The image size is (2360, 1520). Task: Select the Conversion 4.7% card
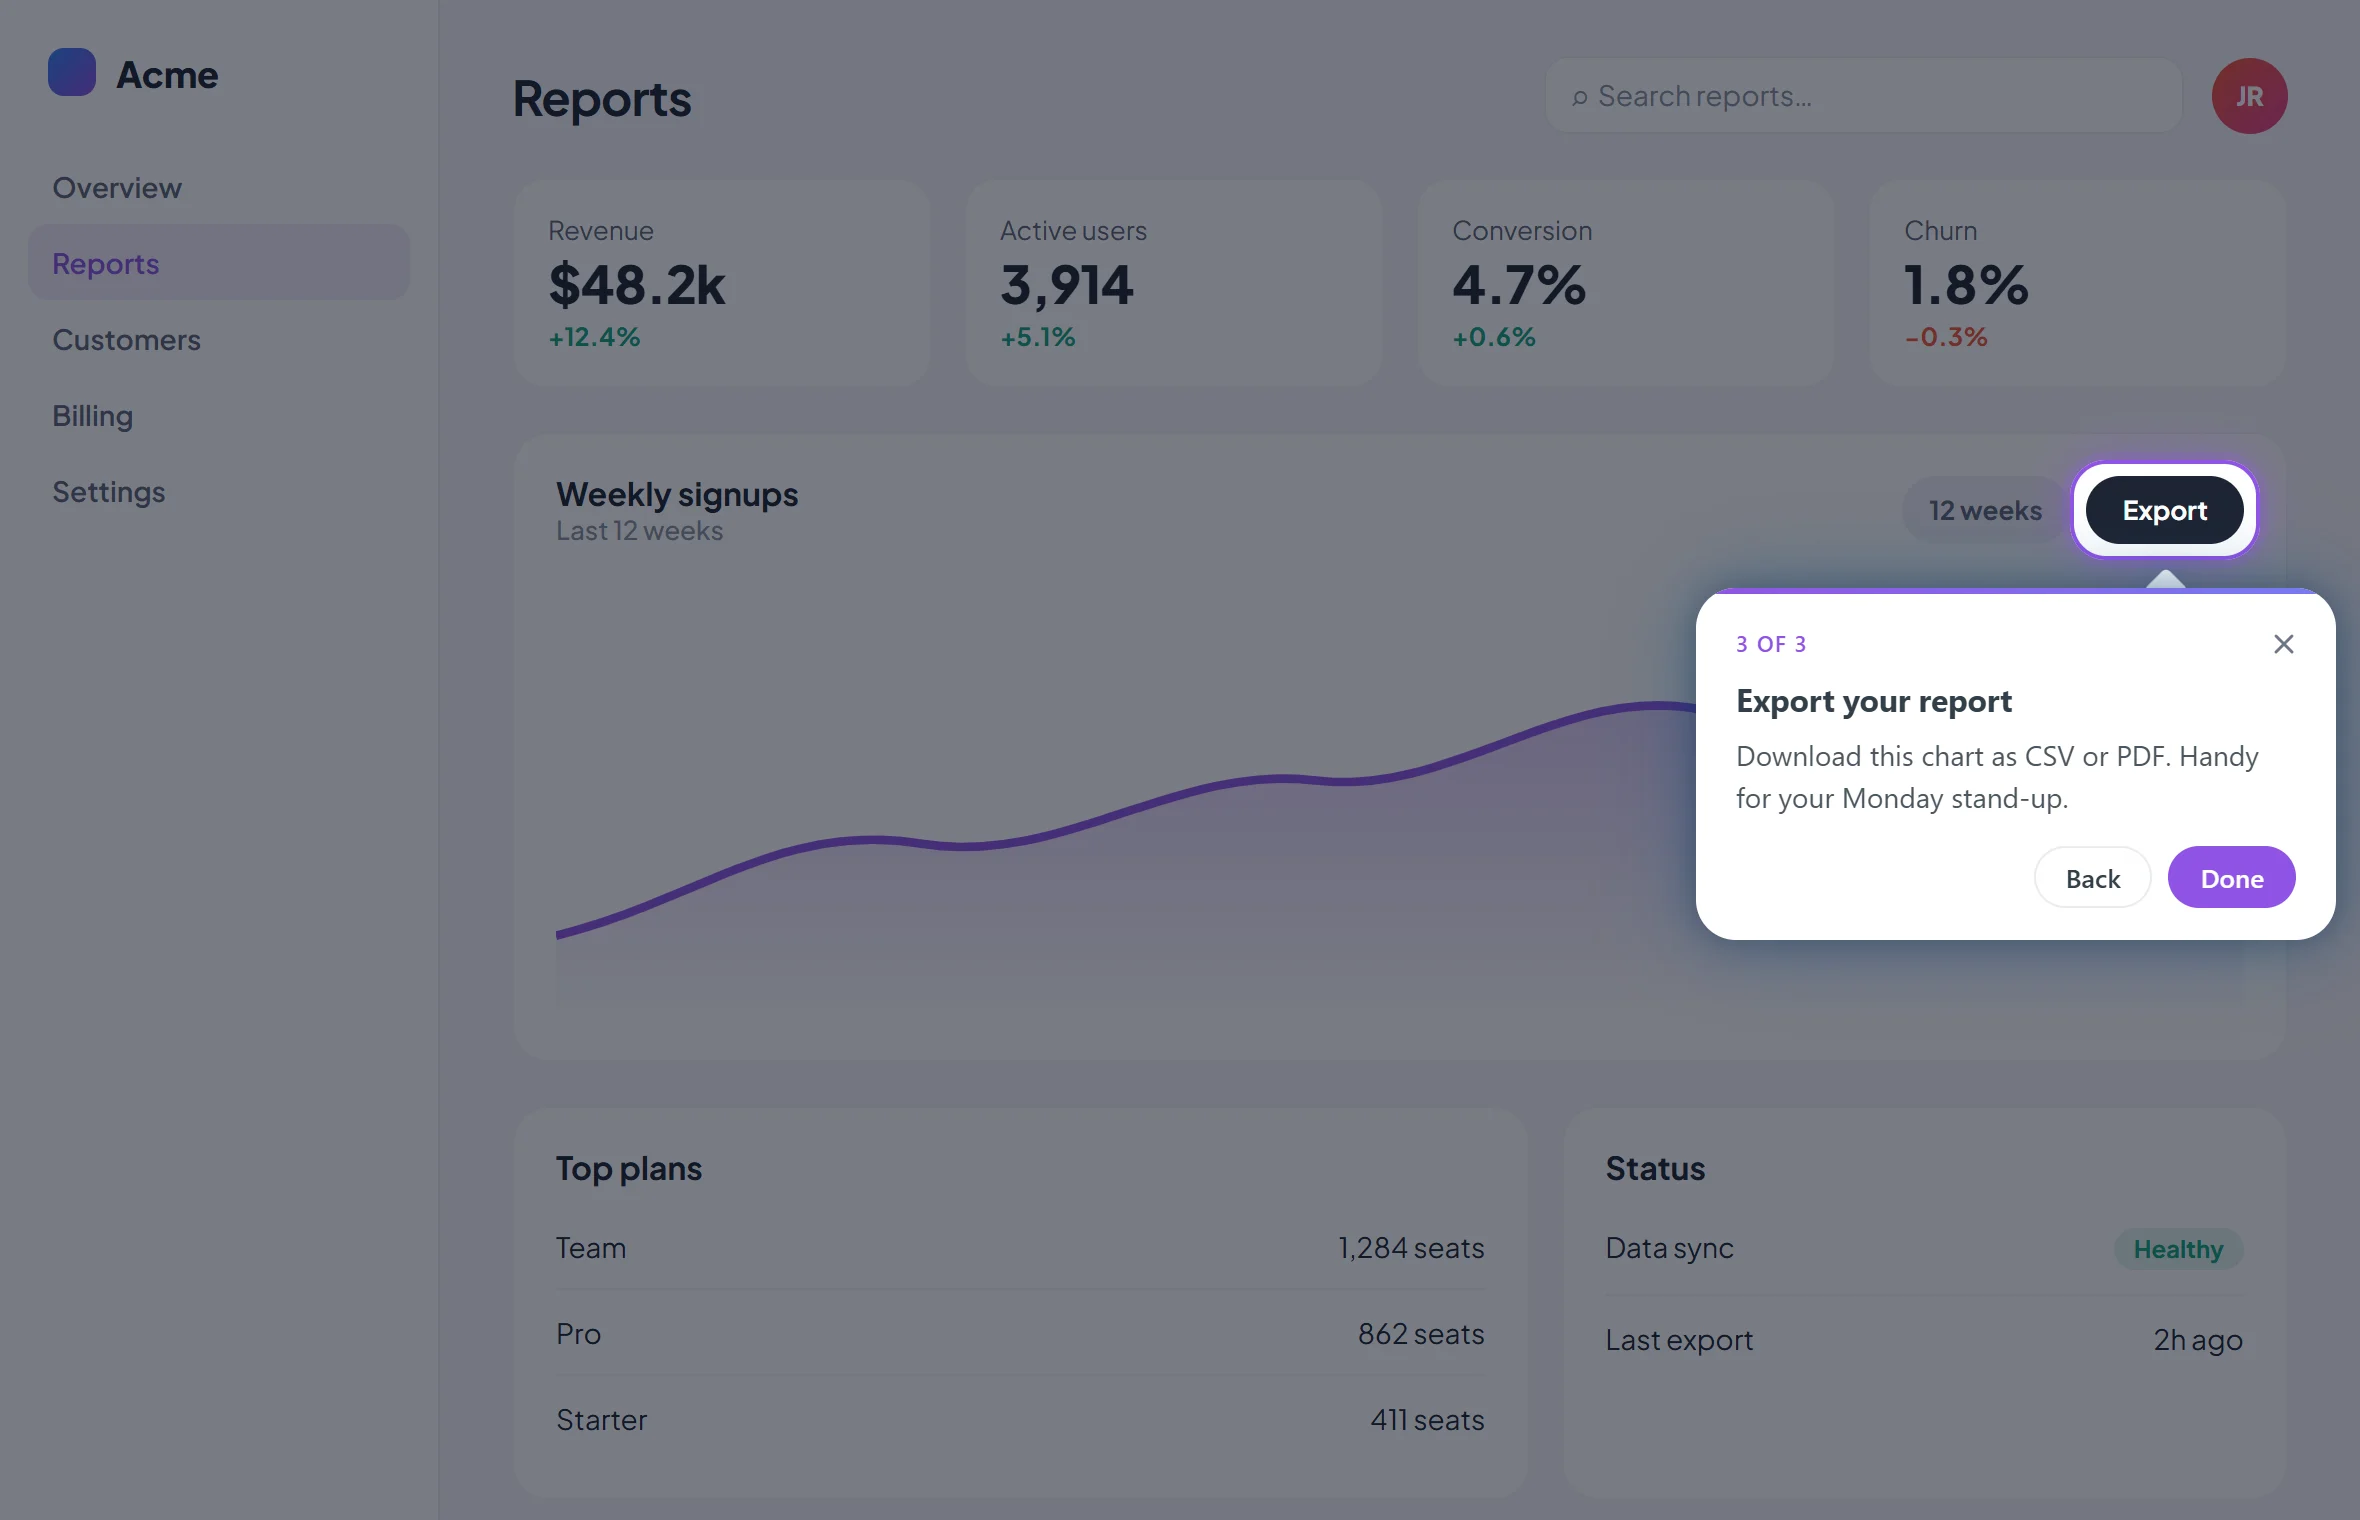point(1626,283)
